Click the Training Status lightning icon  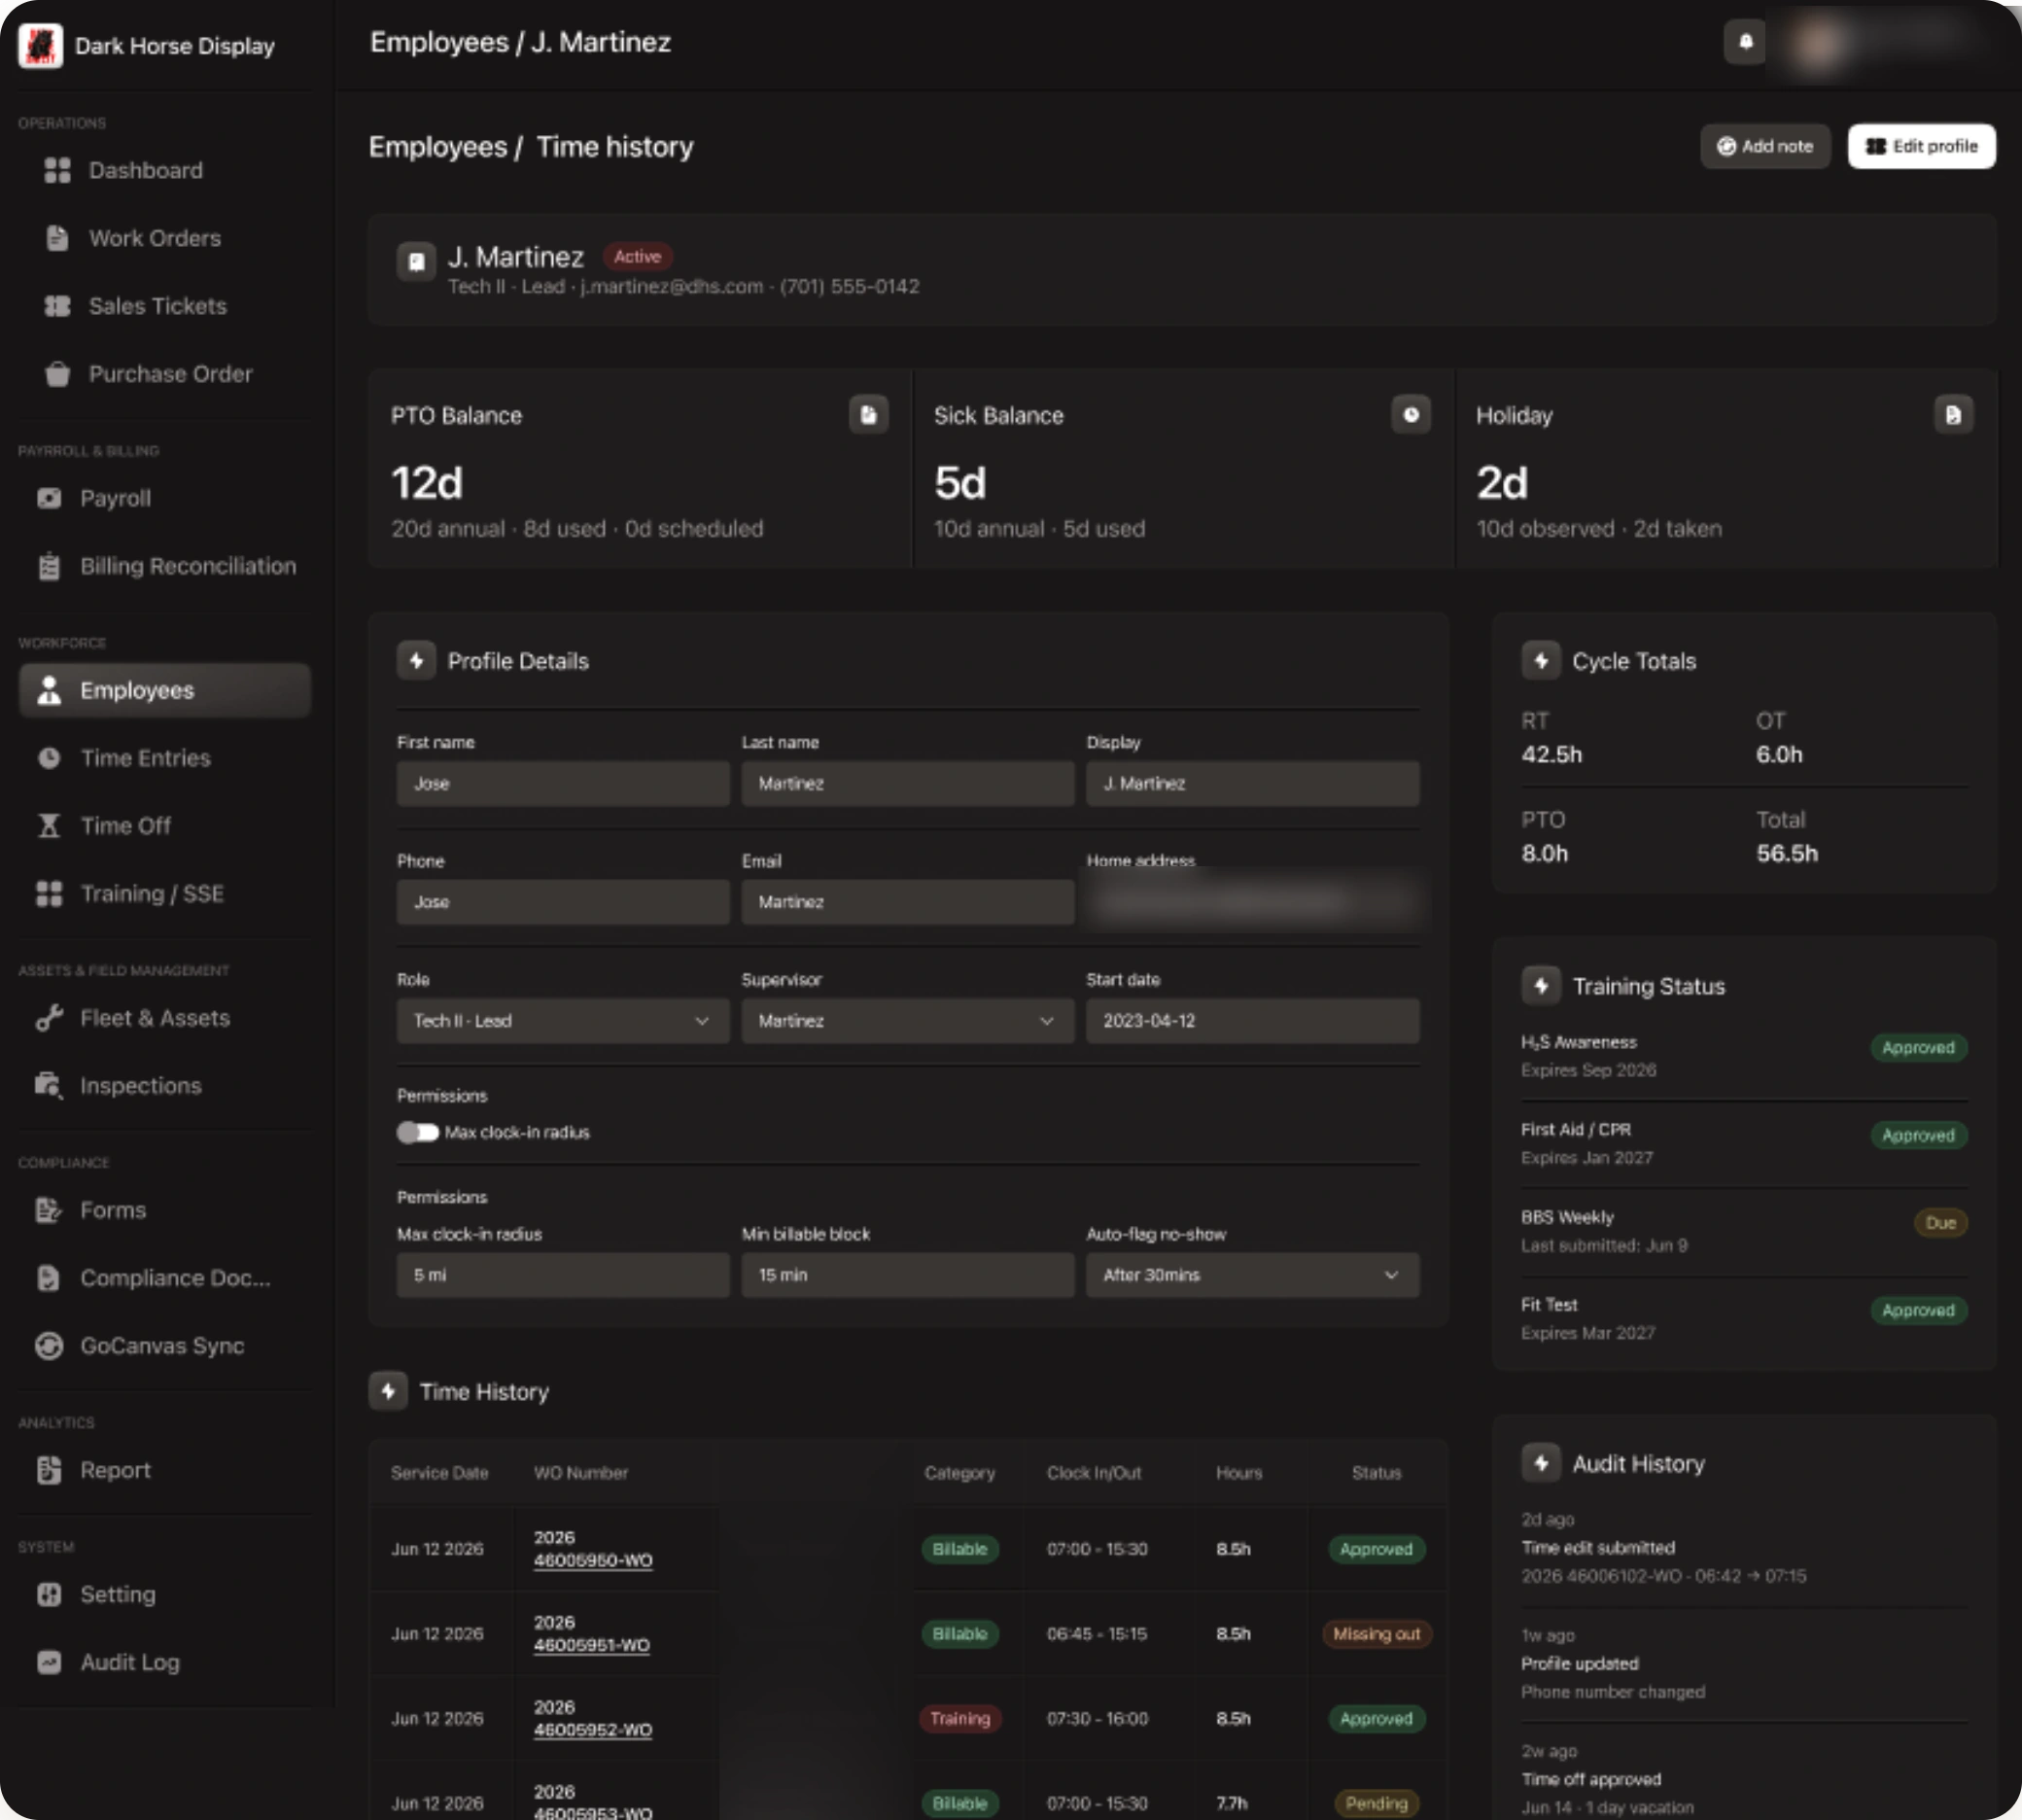click(x=1541, y=986)
